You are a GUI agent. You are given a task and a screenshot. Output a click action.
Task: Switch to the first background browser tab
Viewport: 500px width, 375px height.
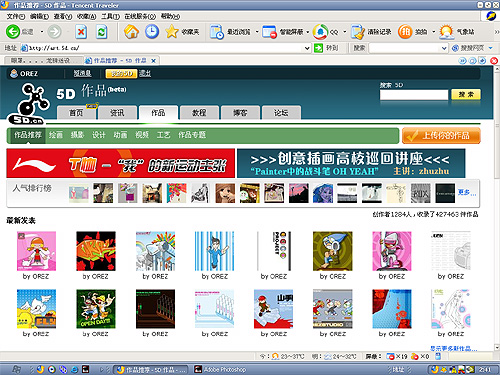[44, 60]
